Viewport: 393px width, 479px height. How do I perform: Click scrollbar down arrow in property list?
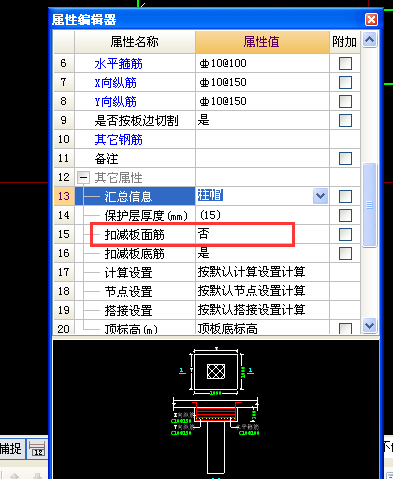[x=369, y=325]
